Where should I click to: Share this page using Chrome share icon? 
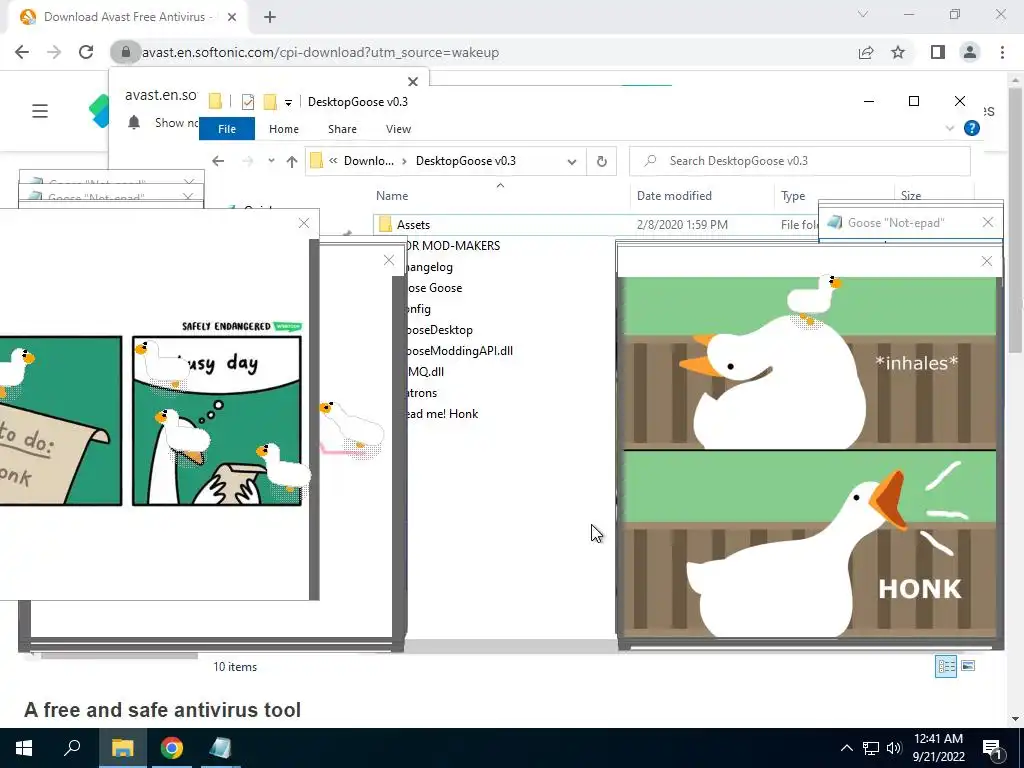point(866,52)
